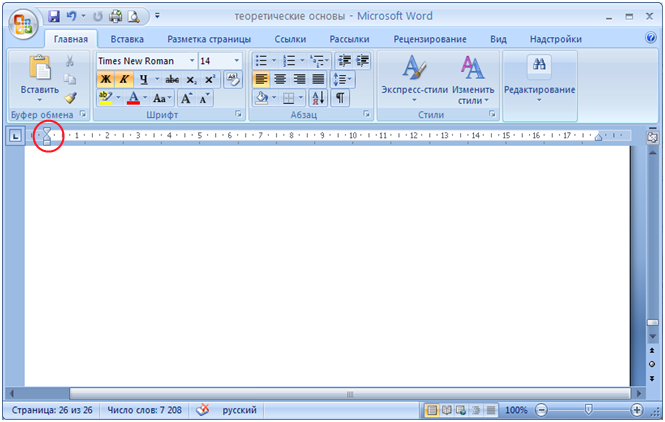Customize the quick access toolbar
The width and height of the screenshot is (665, 422).
click(x=157, y=16)
